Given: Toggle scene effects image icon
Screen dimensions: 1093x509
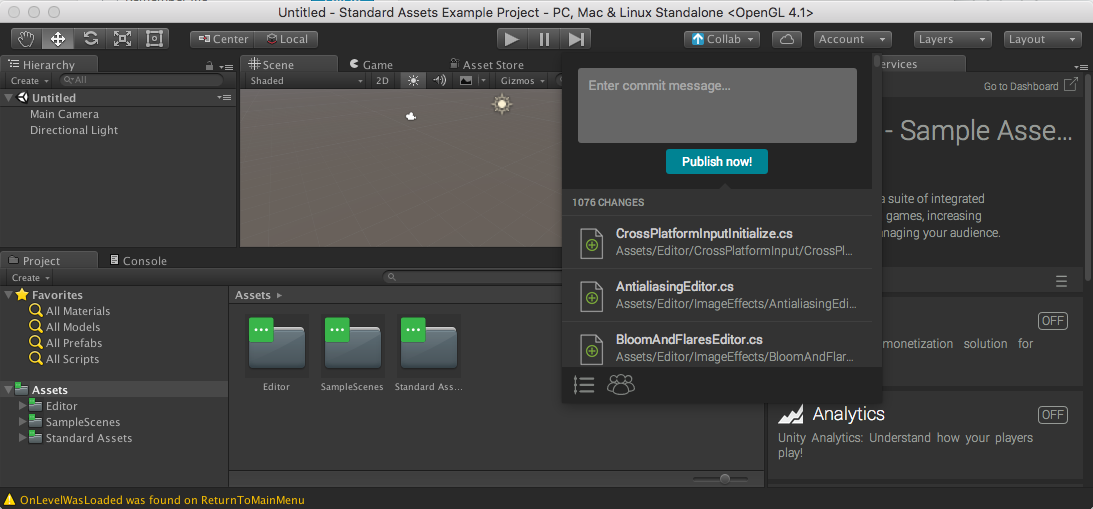Looking at the screenshot, I should pyautogui.click(x=466, y=81).
